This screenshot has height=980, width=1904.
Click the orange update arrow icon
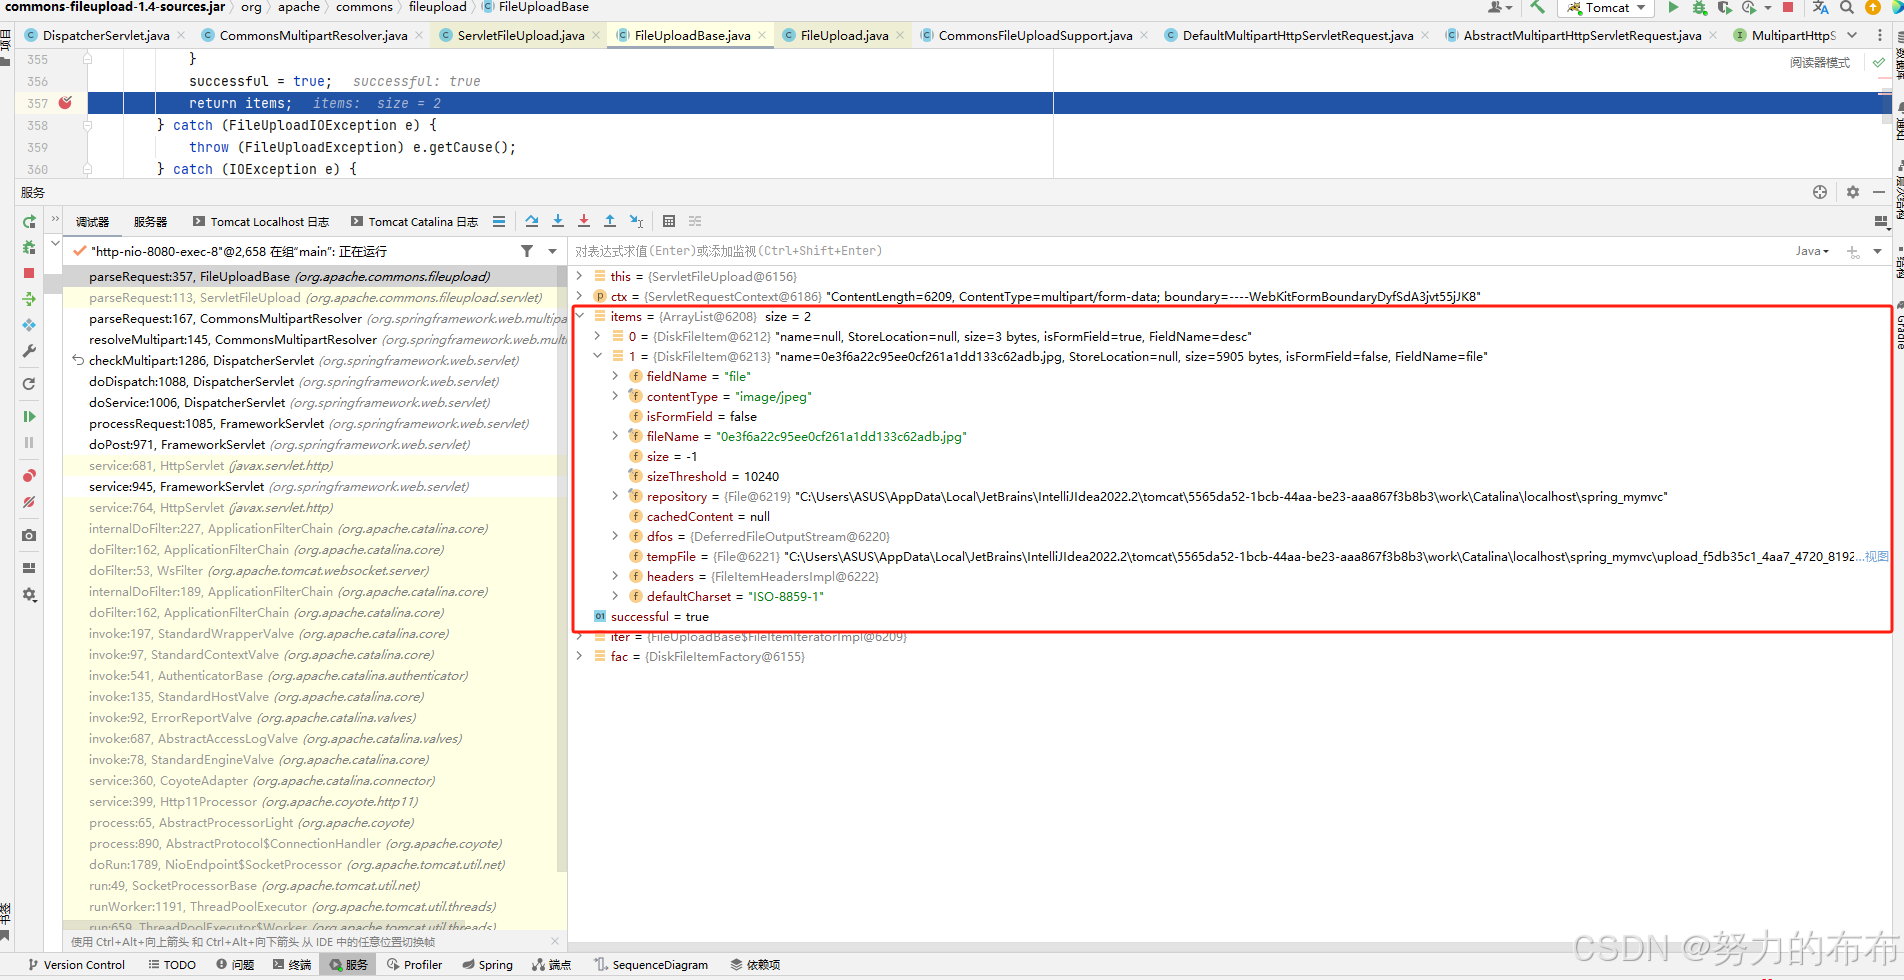coord(1873,8)
